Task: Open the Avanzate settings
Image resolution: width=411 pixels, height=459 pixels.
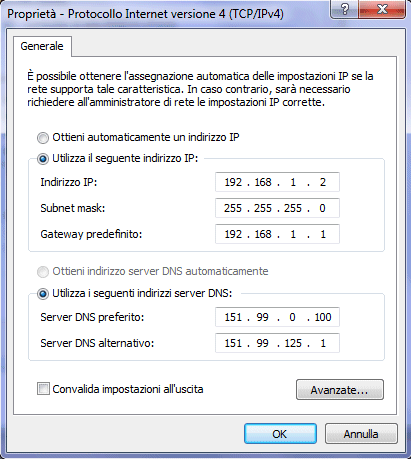Action: coord(340,389)
